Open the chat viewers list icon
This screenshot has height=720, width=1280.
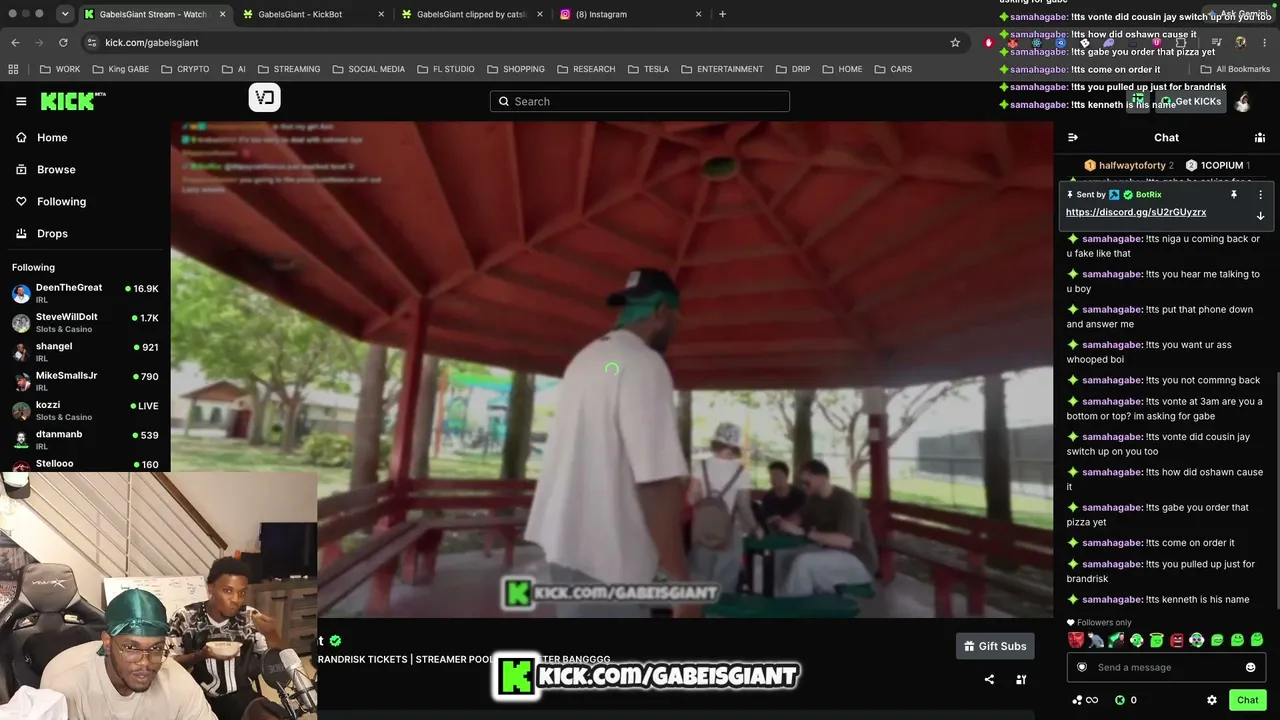pos(1260,138)
